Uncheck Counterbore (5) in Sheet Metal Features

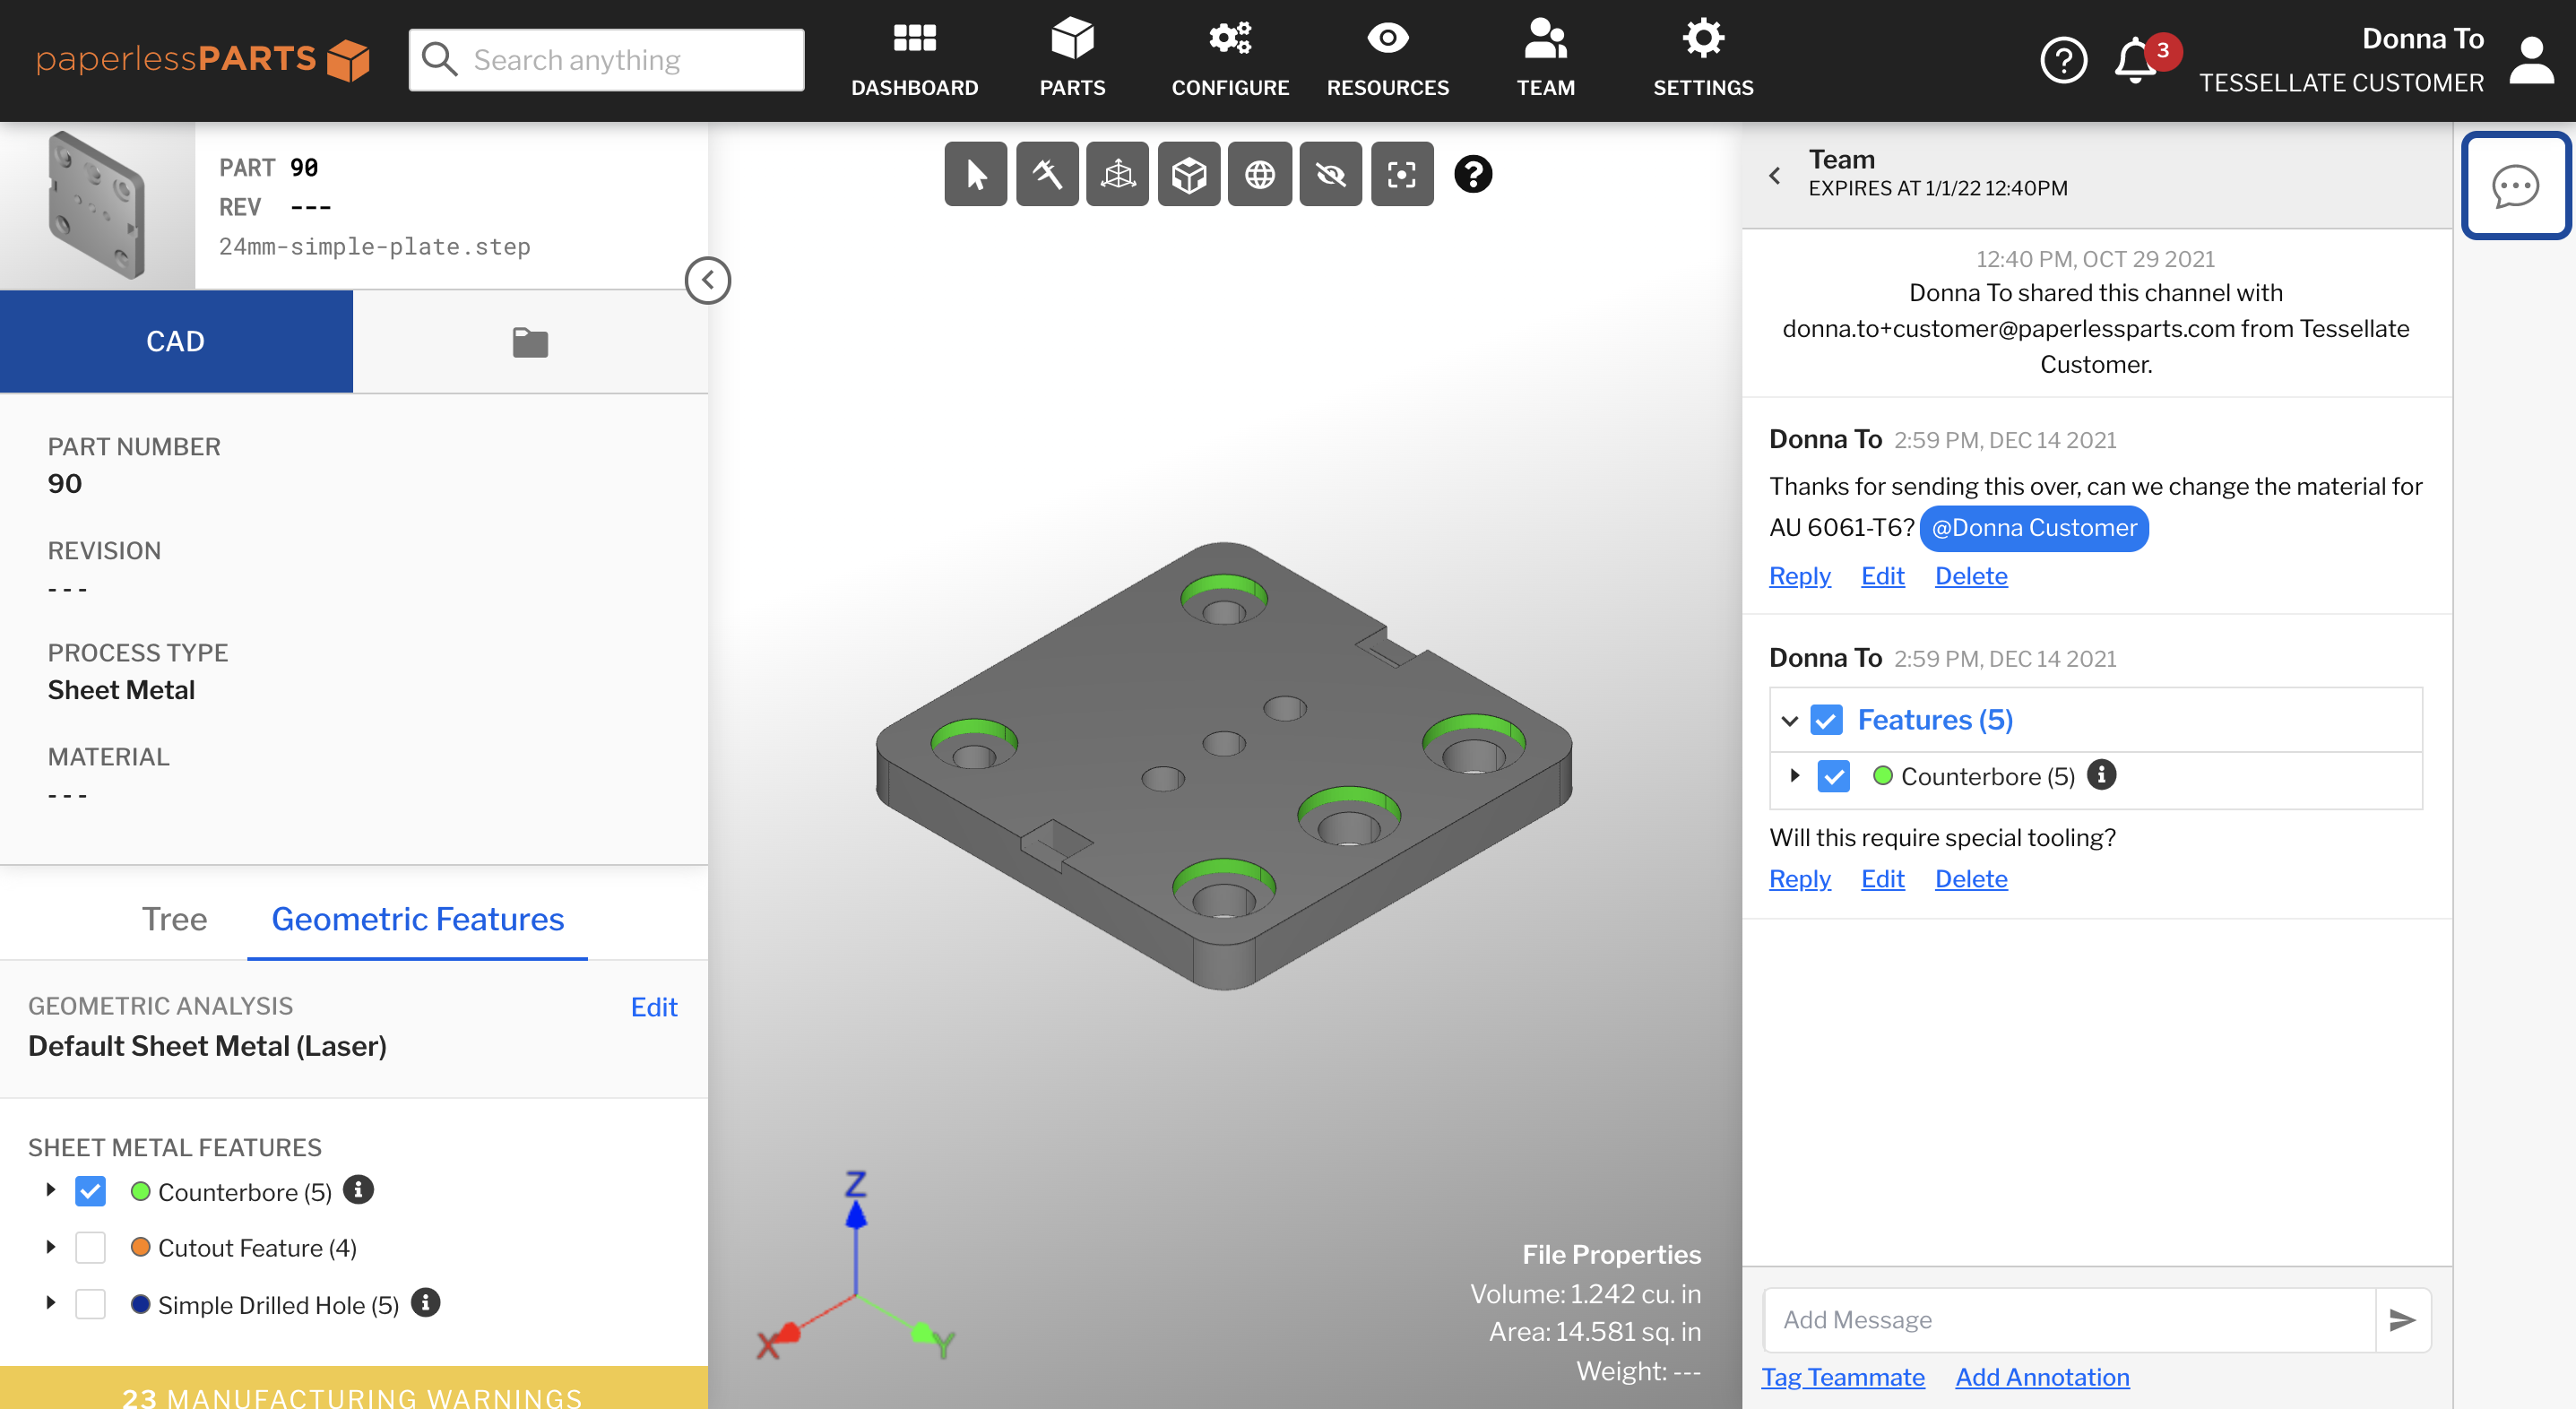click(x=90, y=1191)
